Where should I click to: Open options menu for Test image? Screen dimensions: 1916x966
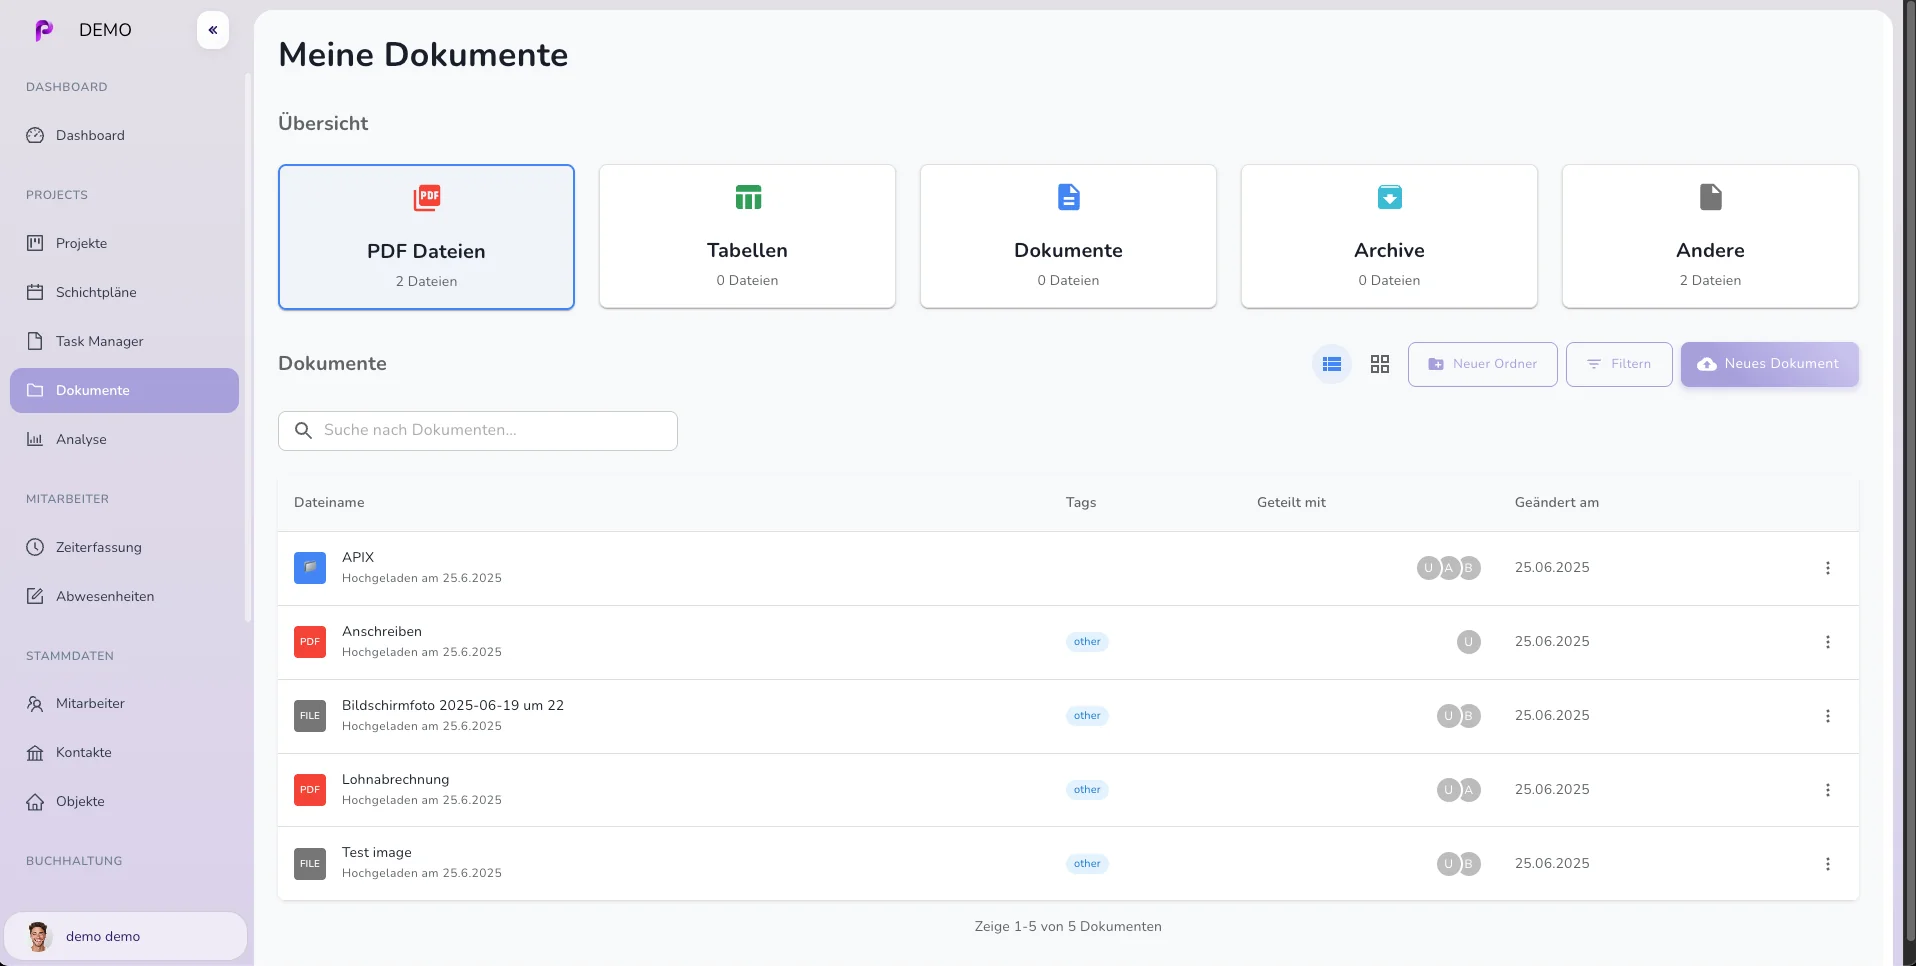pos(1829,863)
